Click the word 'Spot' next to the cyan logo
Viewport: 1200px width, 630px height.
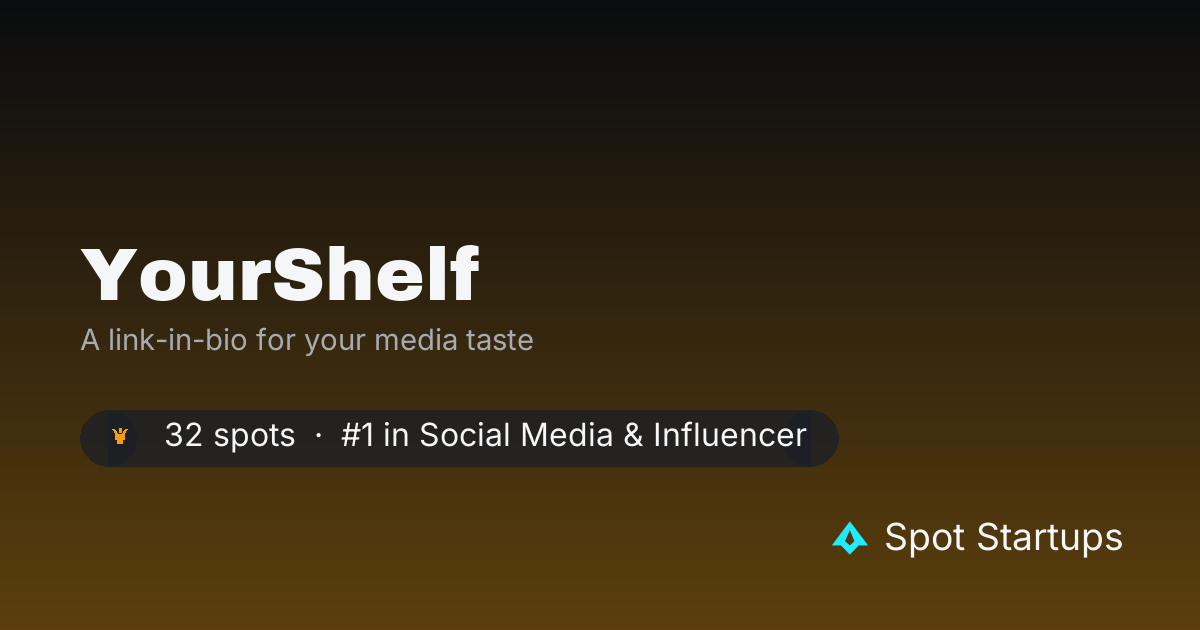pyautogui.click(x=926, y=538)
